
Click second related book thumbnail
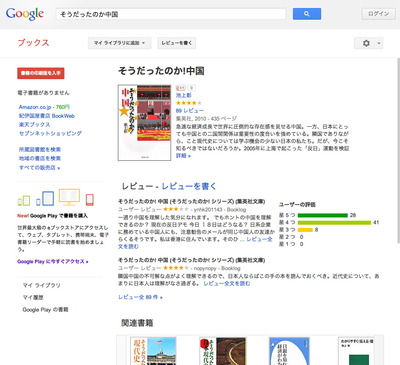click(223, 351)
